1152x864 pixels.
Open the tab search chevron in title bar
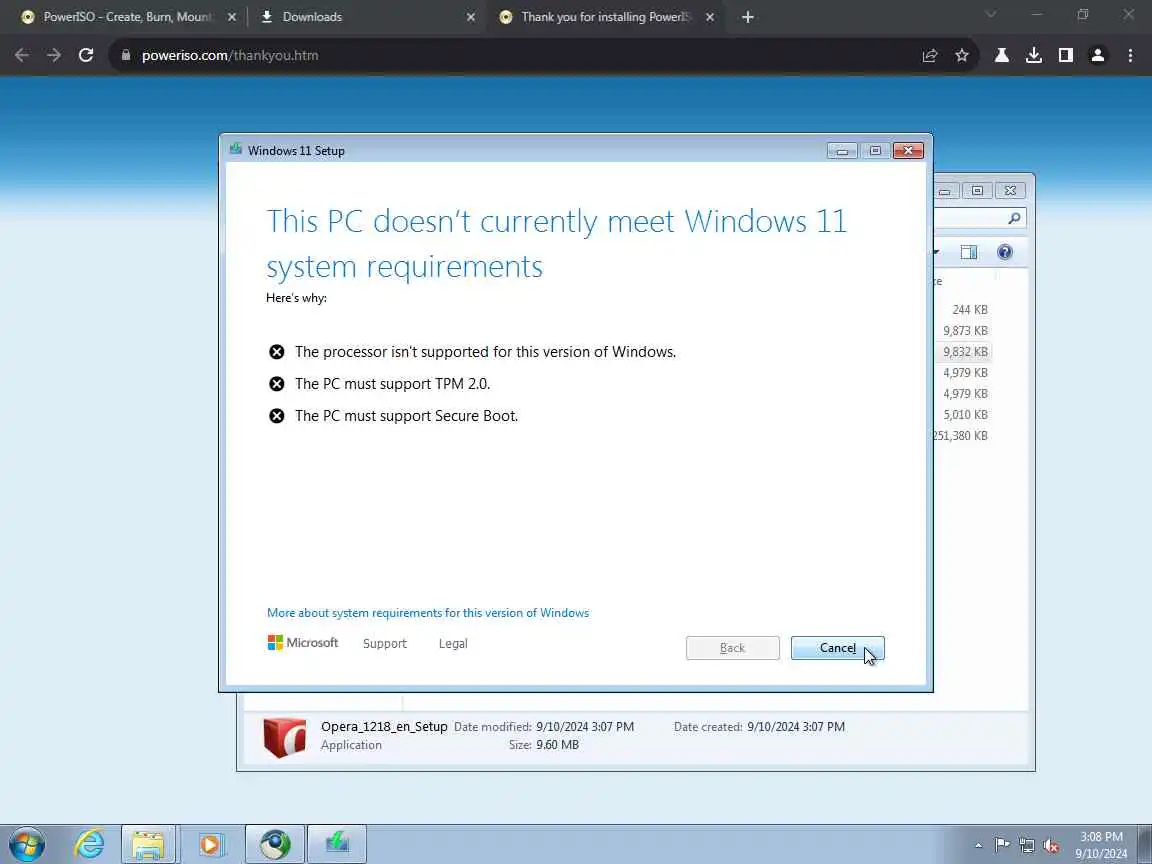(990, 15)
